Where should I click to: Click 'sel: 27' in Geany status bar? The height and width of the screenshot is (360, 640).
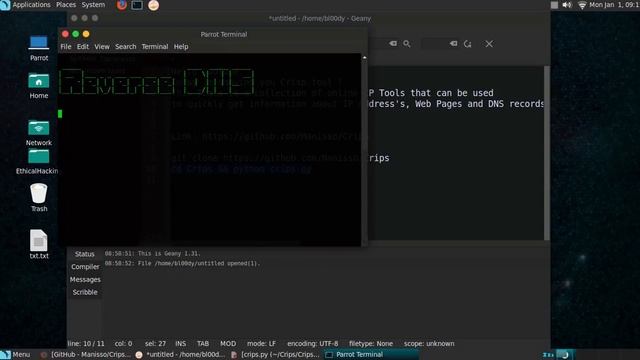(x=155, y=344)
